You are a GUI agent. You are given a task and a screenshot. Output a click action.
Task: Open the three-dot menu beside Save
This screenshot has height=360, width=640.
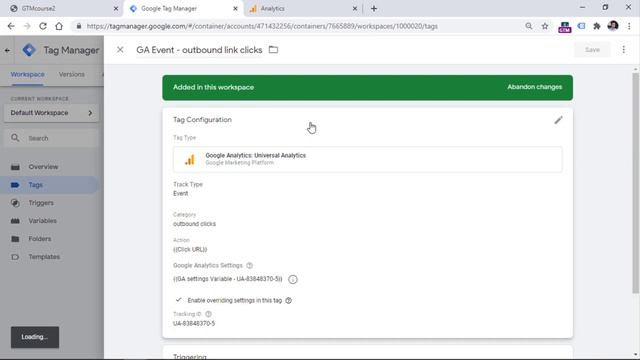point(623,50)
